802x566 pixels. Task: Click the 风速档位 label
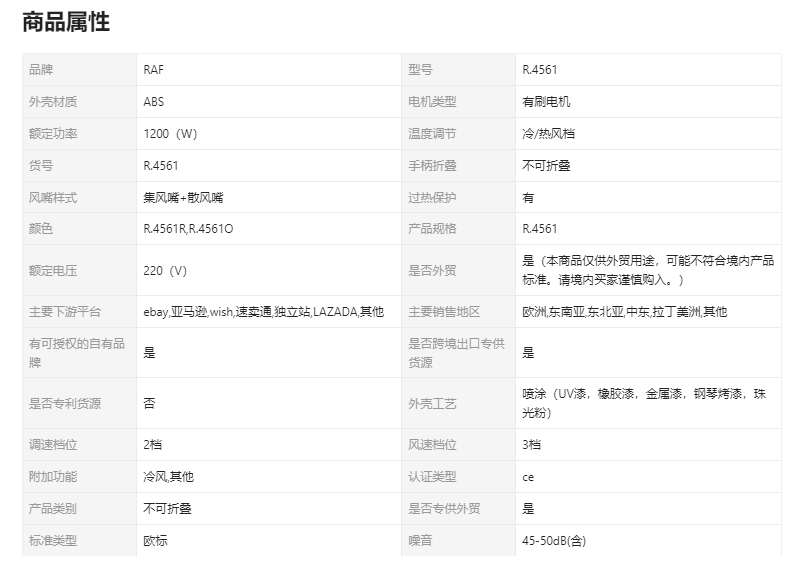pyautogui.click(x=432, y=445)
